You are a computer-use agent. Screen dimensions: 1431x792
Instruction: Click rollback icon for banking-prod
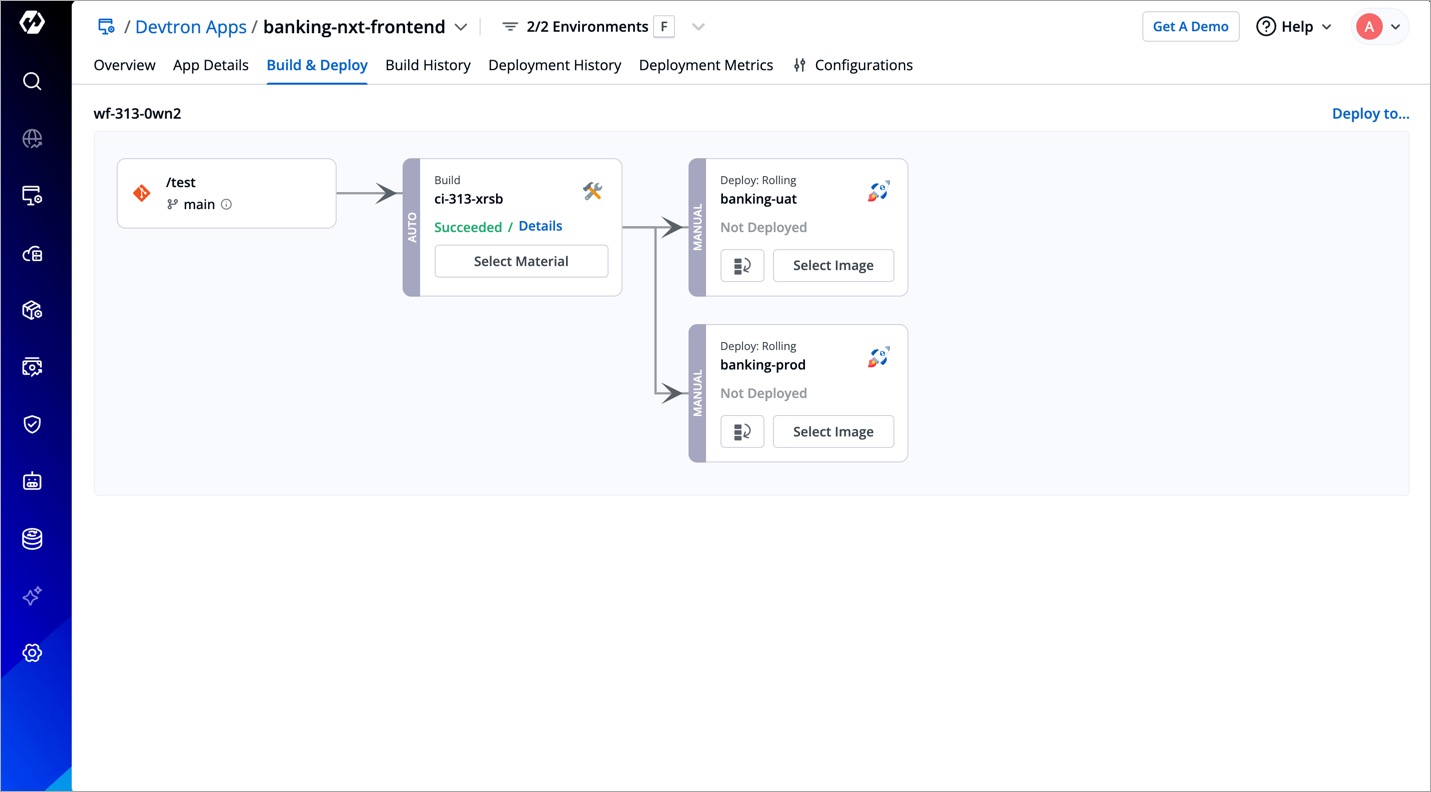742,432
